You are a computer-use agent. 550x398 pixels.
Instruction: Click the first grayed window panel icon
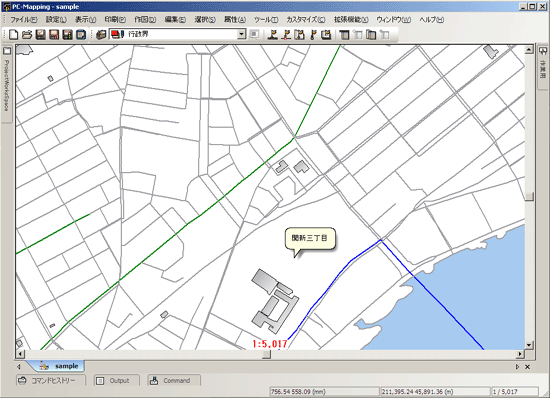357,34
